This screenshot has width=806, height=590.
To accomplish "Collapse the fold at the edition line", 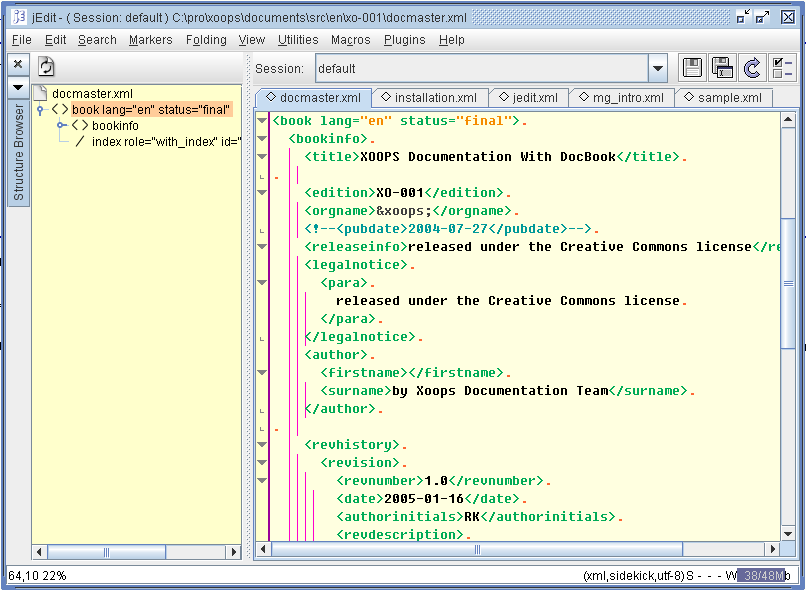I will click(262, 193).
